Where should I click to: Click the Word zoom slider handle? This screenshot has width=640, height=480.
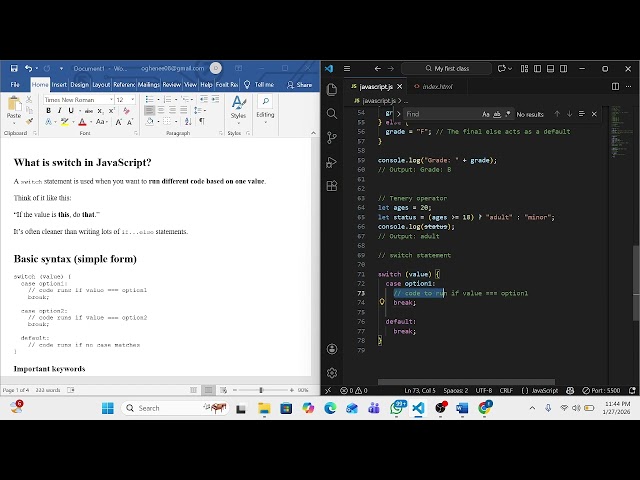[x=261, y=390]
